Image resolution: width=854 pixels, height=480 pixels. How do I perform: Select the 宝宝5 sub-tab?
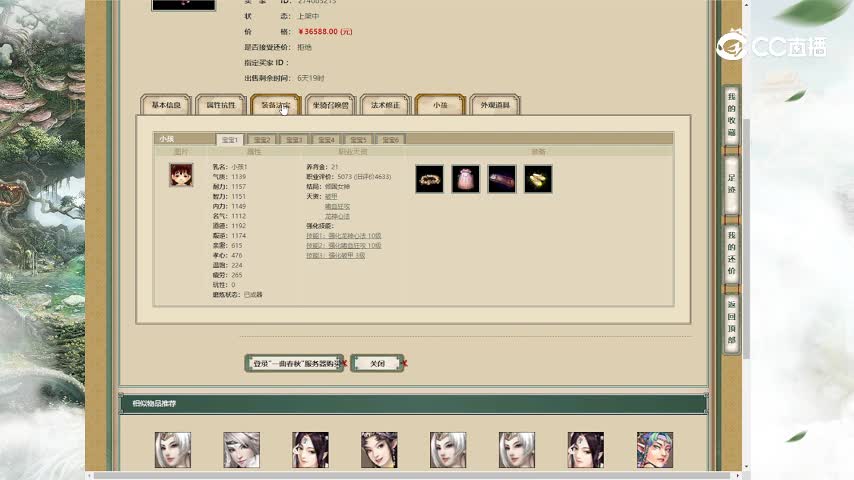click(358, 140)
